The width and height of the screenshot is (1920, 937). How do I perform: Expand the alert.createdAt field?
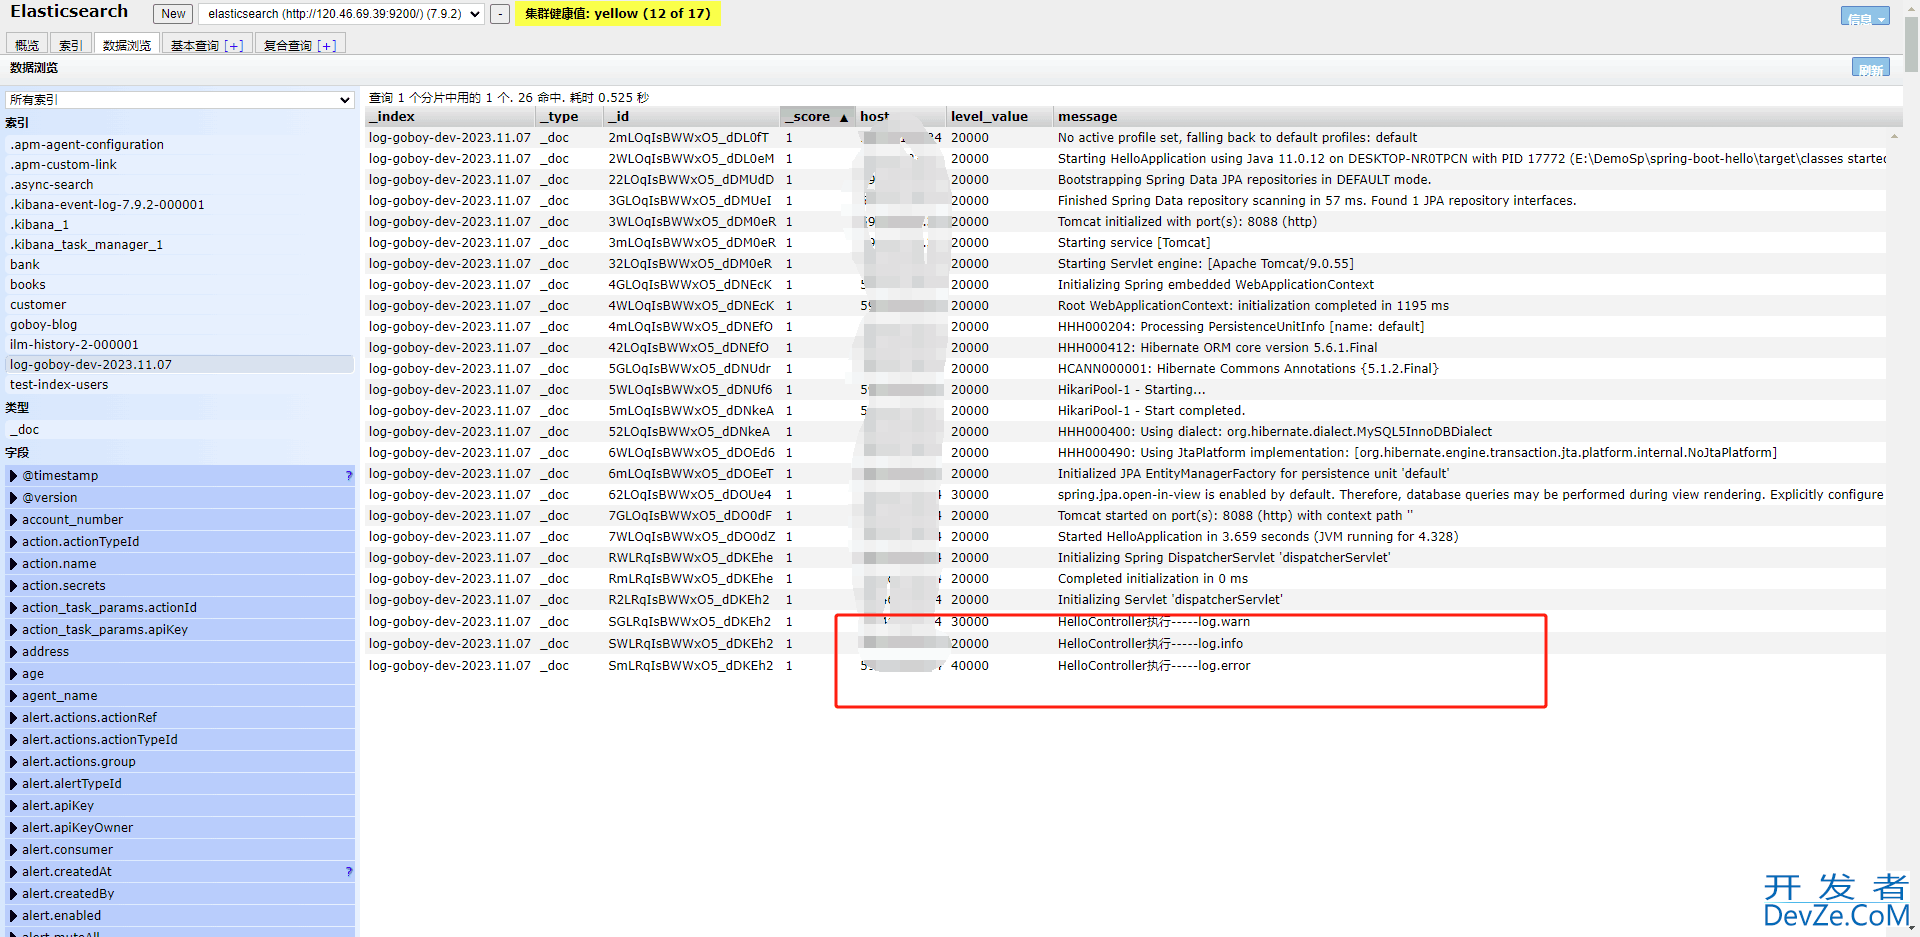[x=180, y=872]
